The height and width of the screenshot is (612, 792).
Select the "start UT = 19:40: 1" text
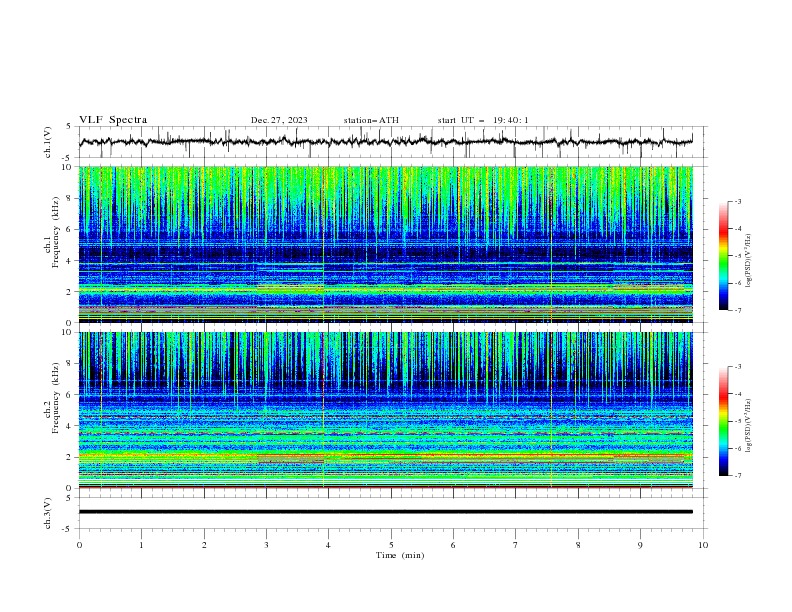(x=483, y=120)
